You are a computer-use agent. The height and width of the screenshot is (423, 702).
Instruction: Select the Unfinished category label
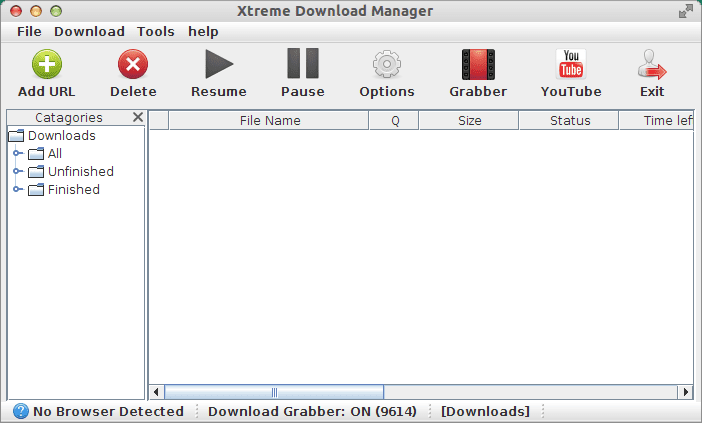click(x=81, y=171)
